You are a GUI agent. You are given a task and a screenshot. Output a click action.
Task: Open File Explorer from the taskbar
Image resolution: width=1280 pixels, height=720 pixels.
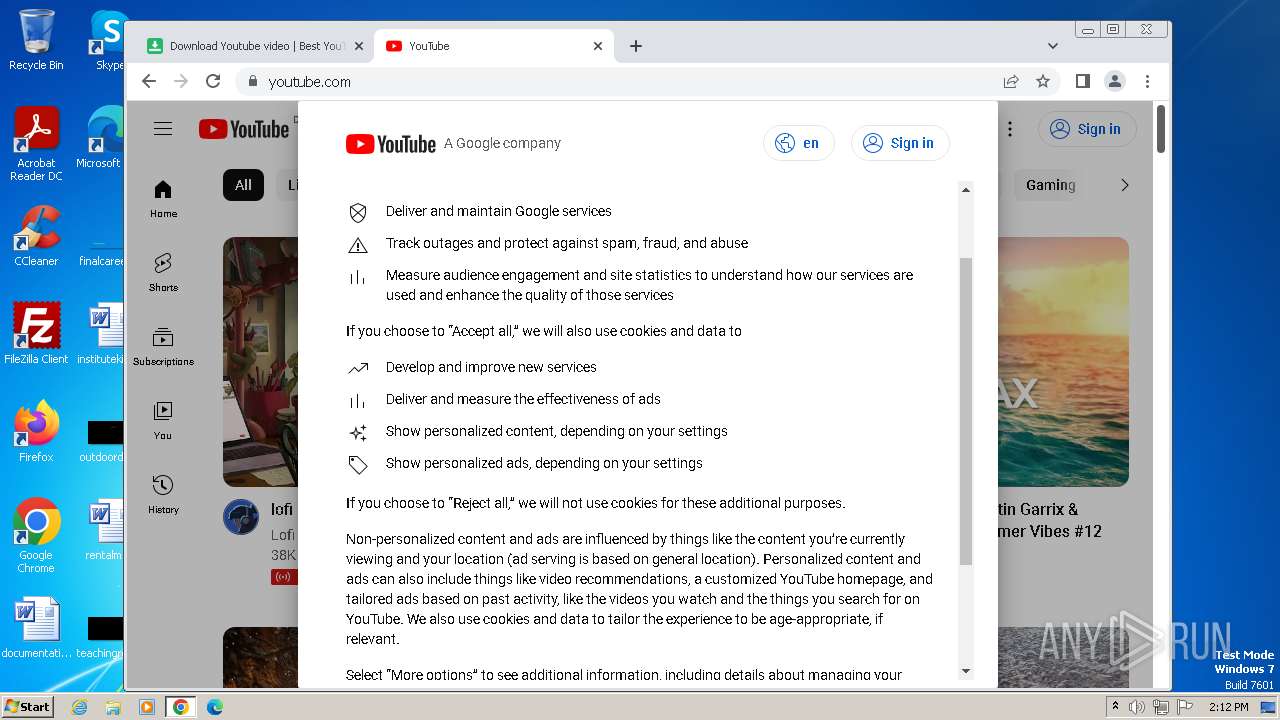tap(113, 707)
